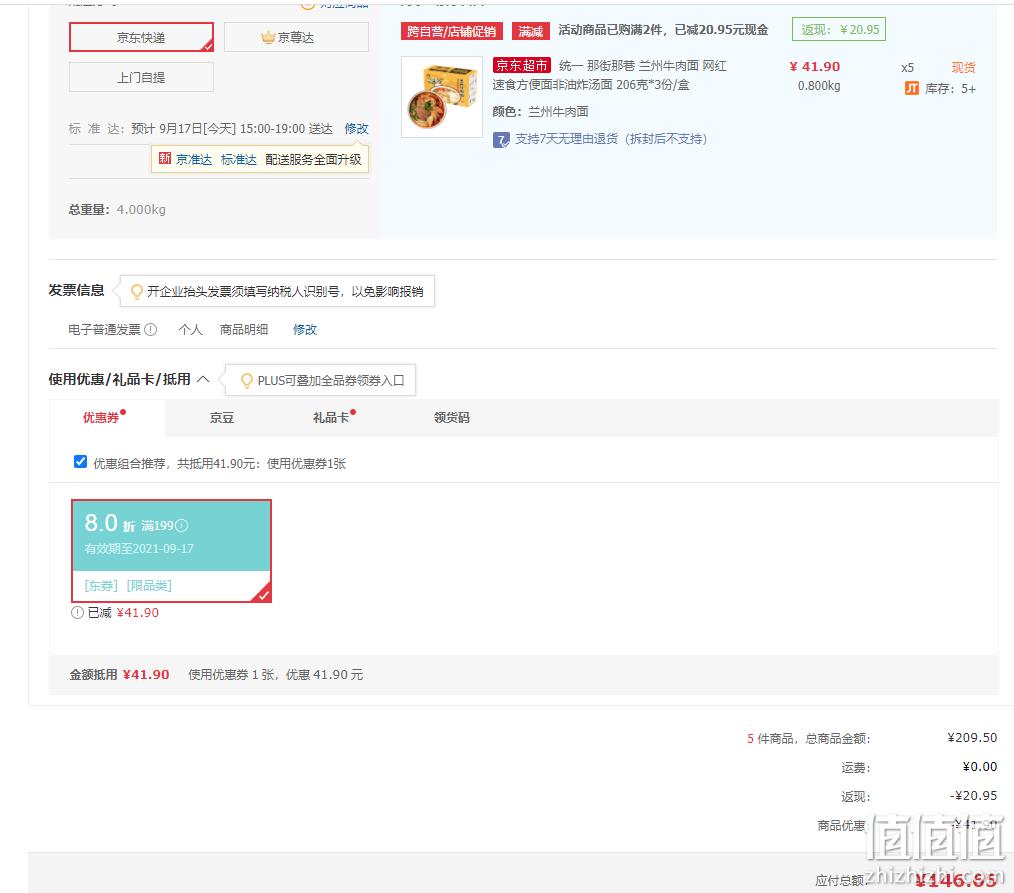The image size is (1014, 893).
Task: Click 金额抵用 ¥41.90 summary text
Action: [x=120, y=675]
